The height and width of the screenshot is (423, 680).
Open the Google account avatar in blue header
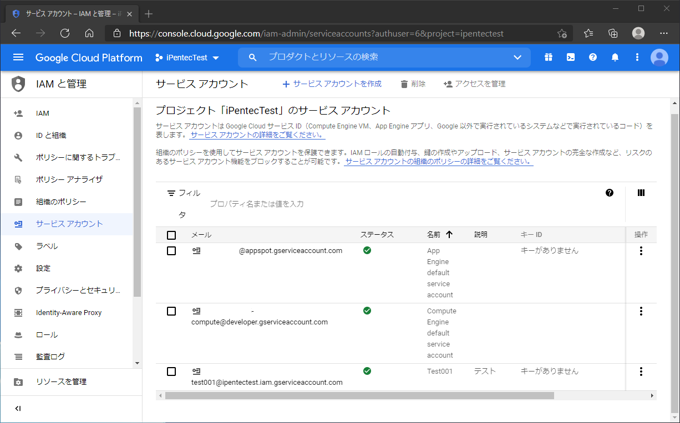tap(659, 57)
